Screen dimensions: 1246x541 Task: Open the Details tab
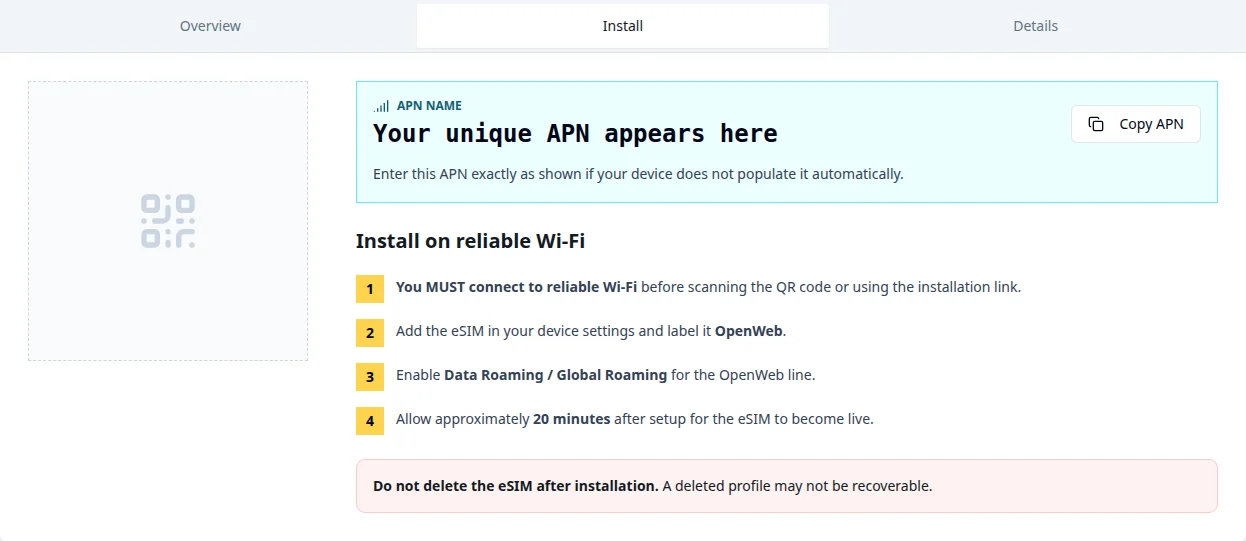point(1035,26)
